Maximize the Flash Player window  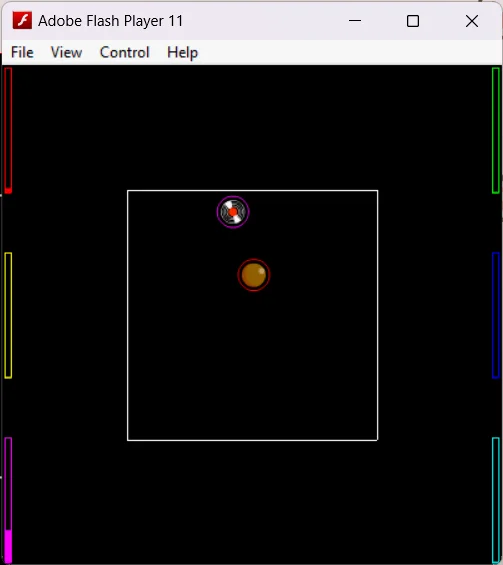click(x=413, y=21)
